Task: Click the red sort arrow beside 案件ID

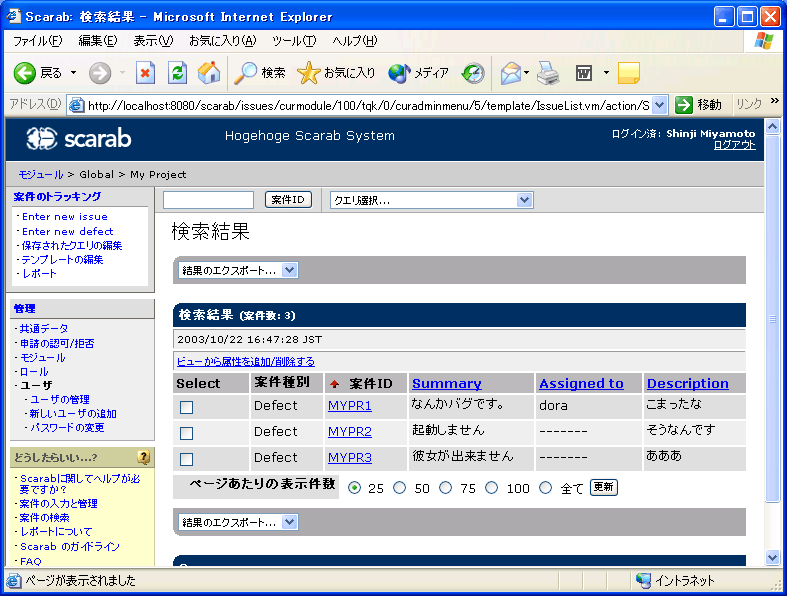Action: coord(334,384)
